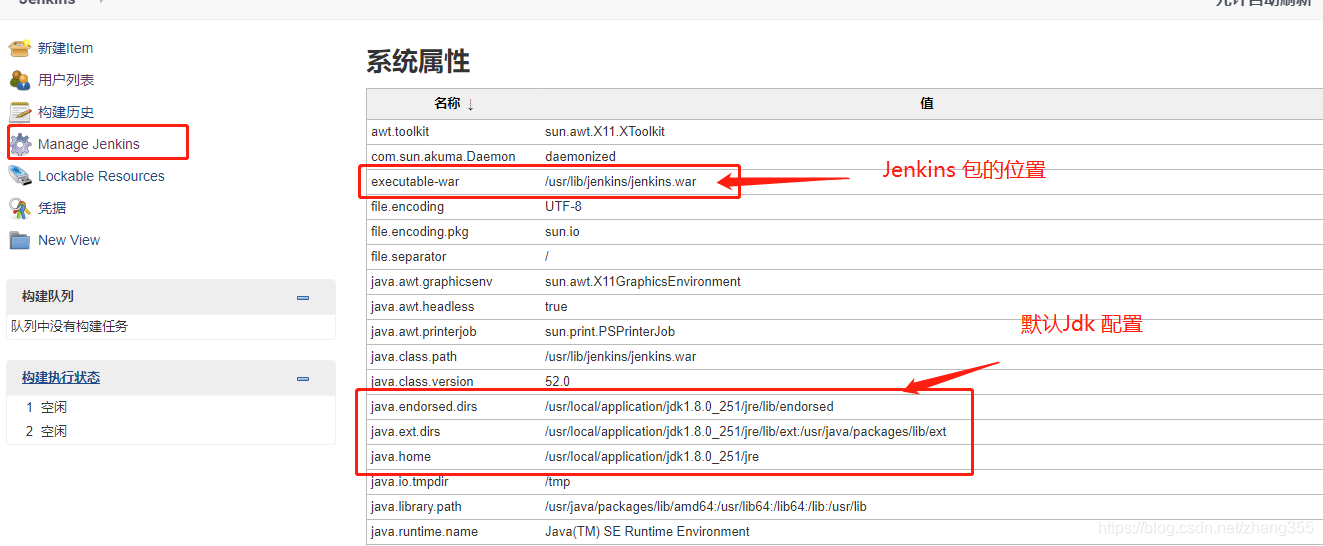The image size is (1323, 546).
Task: Select the daemonized value
Action: (x=580, y=156)
